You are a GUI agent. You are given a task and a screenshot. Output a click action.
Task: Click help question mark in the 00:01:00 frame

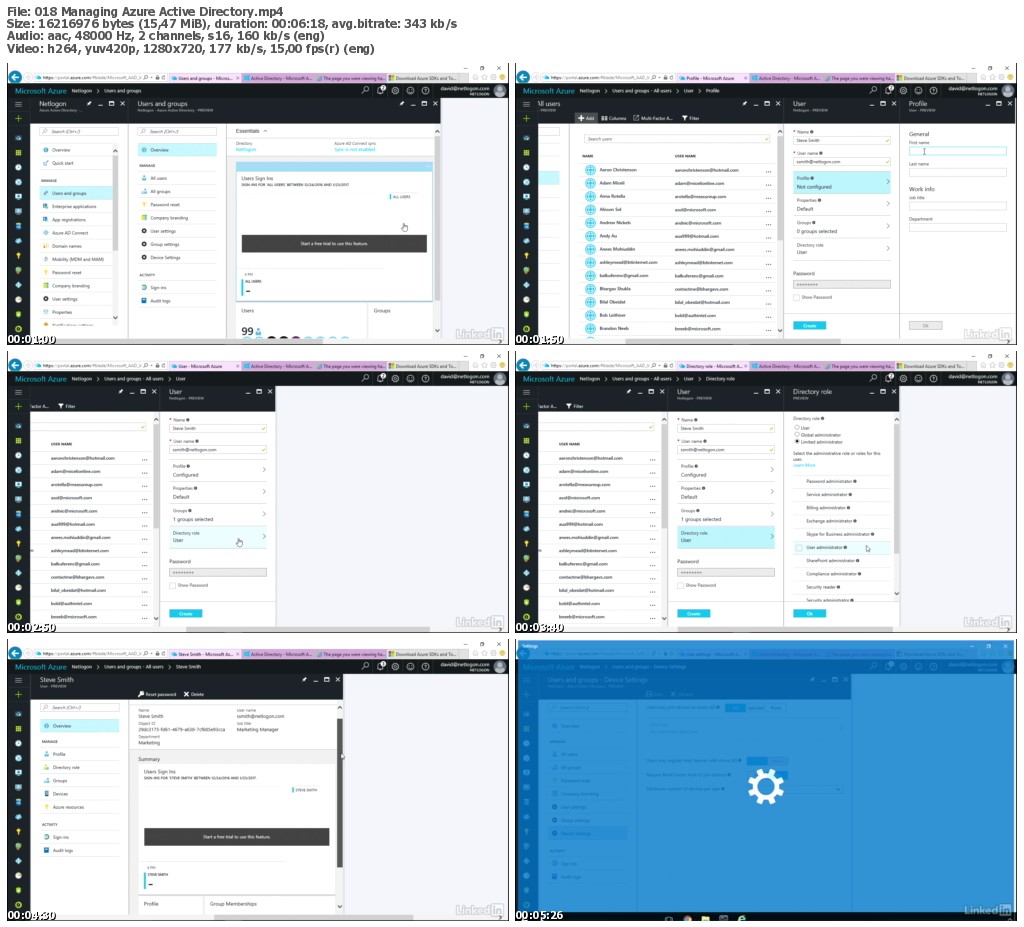(425, 90)
